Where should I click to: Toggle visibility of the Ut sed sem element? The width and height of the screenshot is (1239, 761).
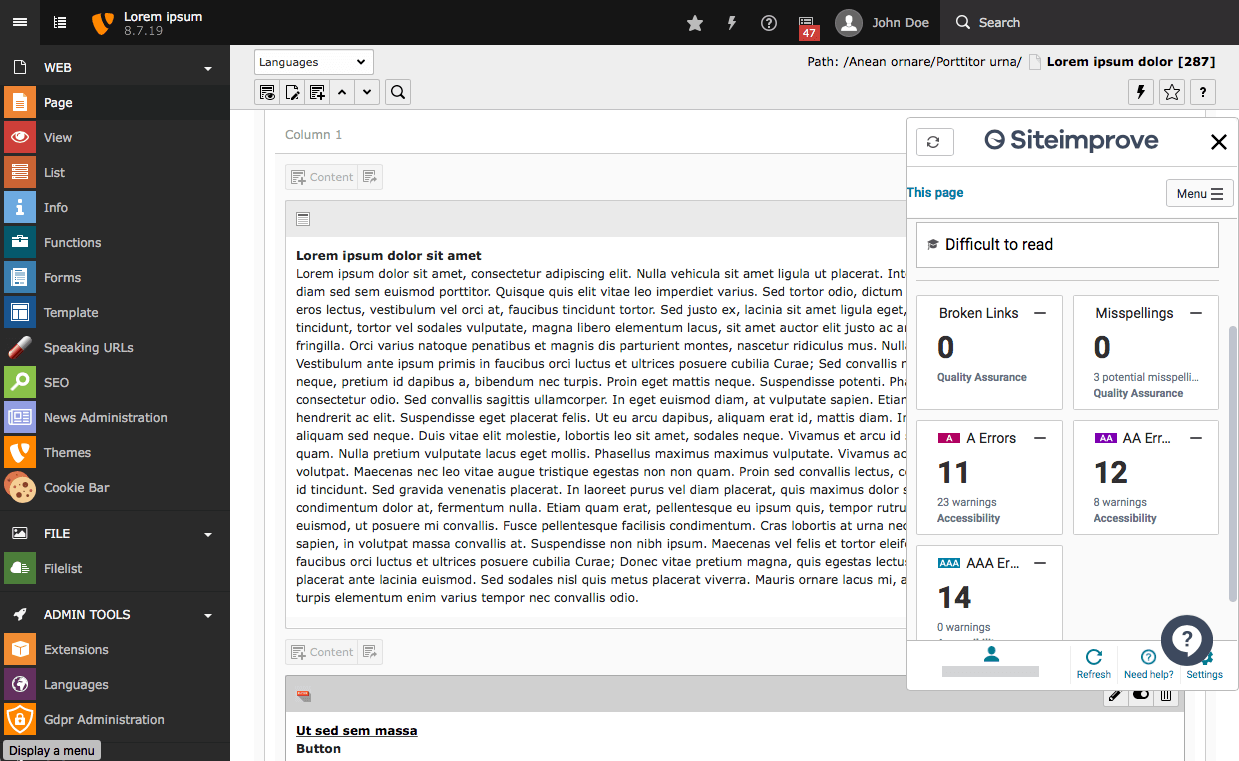1140,694
